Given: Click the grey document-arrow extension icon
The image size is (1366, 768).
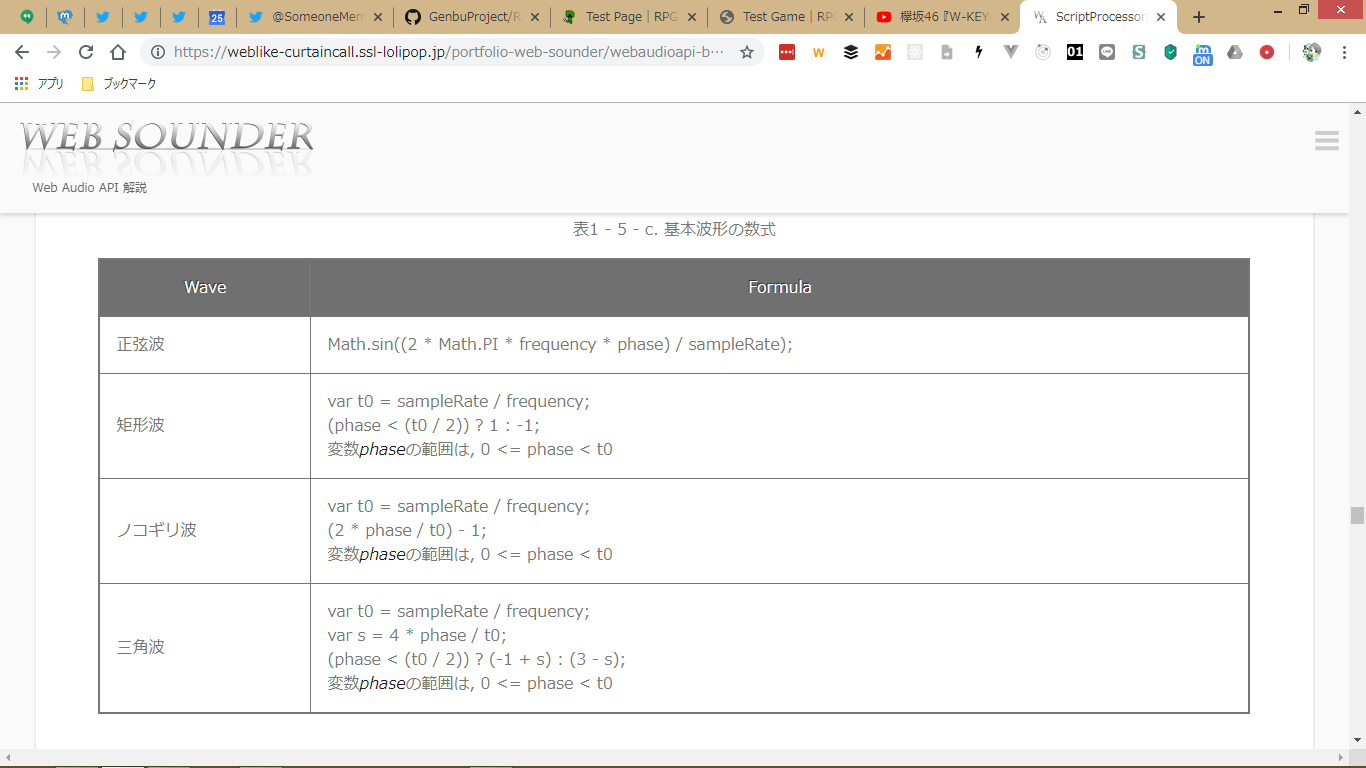Looking at the screenshot, I should (947, 52).
